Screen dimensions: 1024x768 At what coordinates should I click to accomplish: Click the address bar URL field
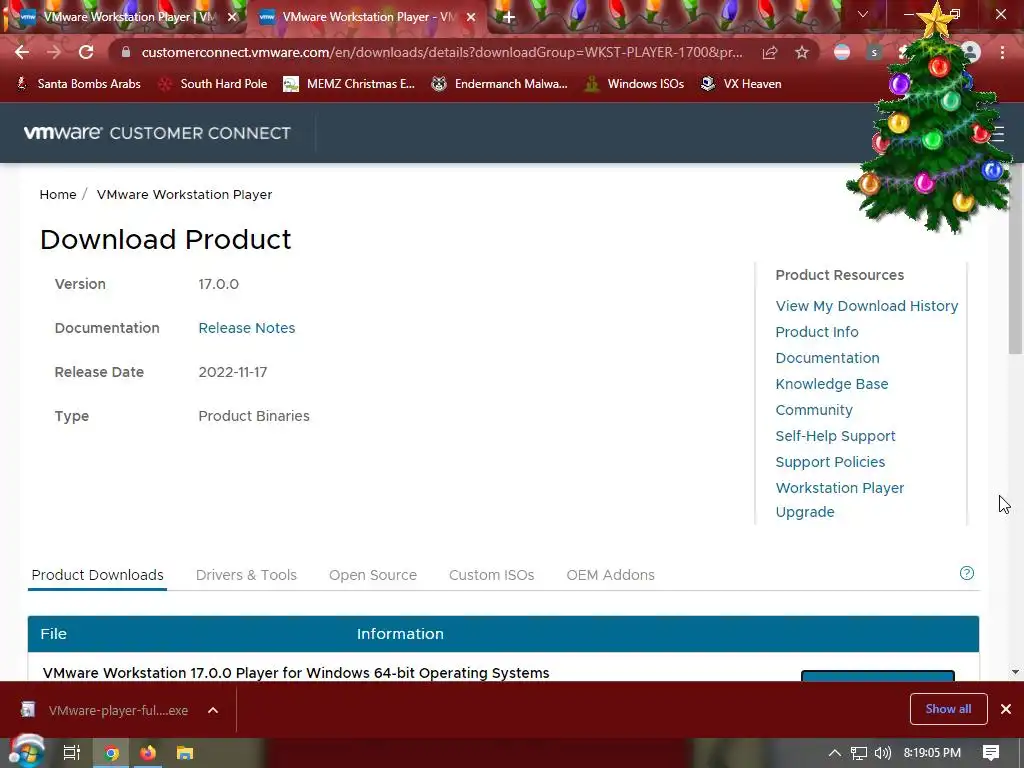pos(441,52)
